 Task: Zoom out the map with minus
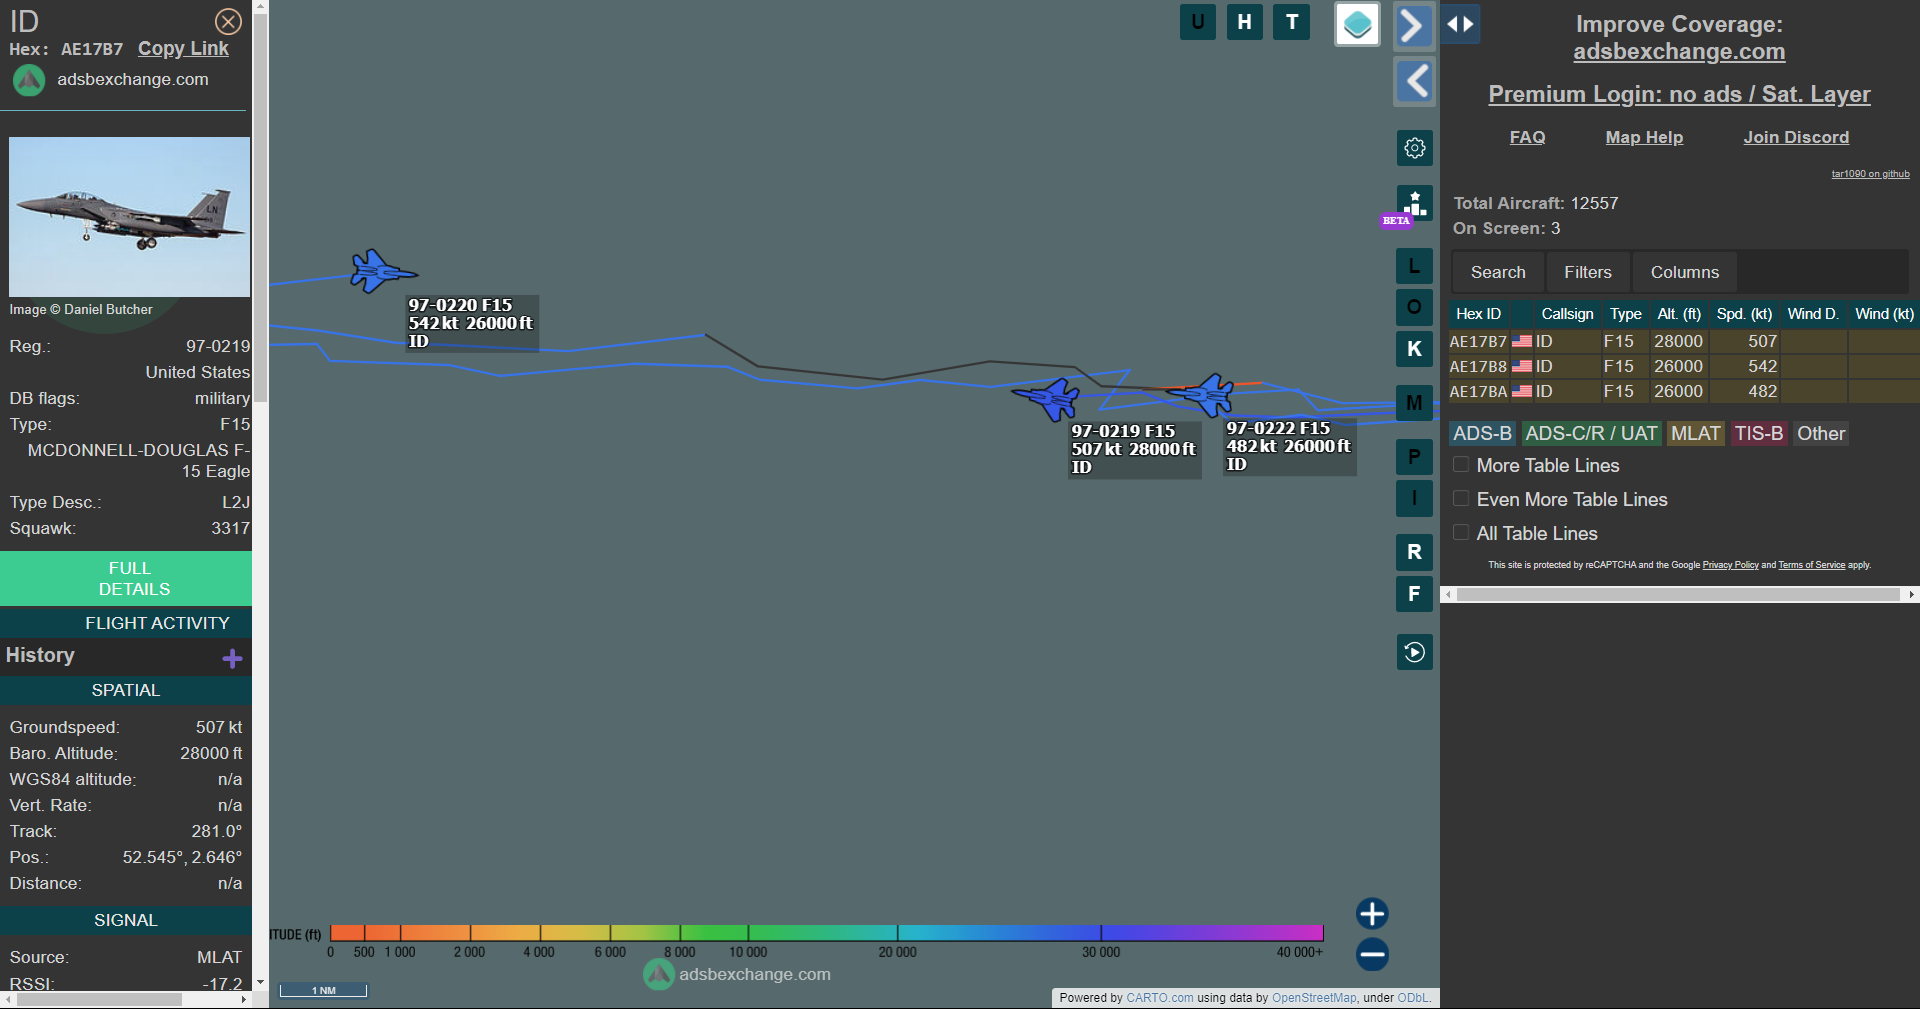1372,954
